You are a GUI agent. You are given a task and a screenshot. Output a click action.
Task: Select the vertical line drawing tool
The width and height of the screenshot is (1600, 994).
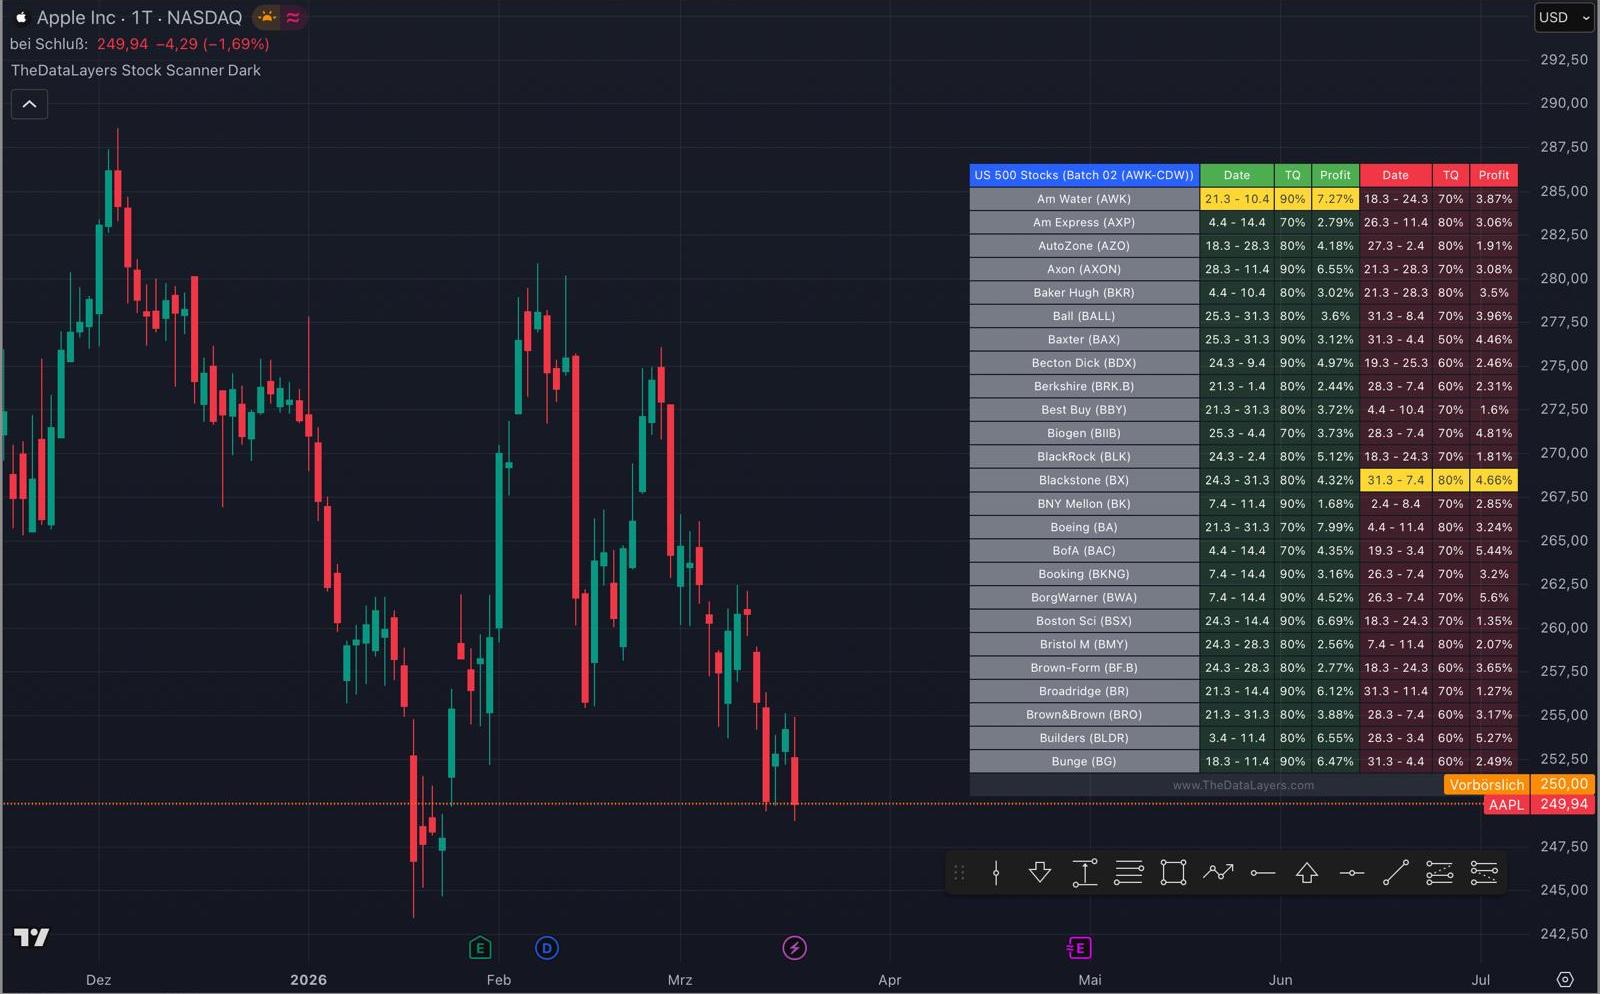[995, 872]
